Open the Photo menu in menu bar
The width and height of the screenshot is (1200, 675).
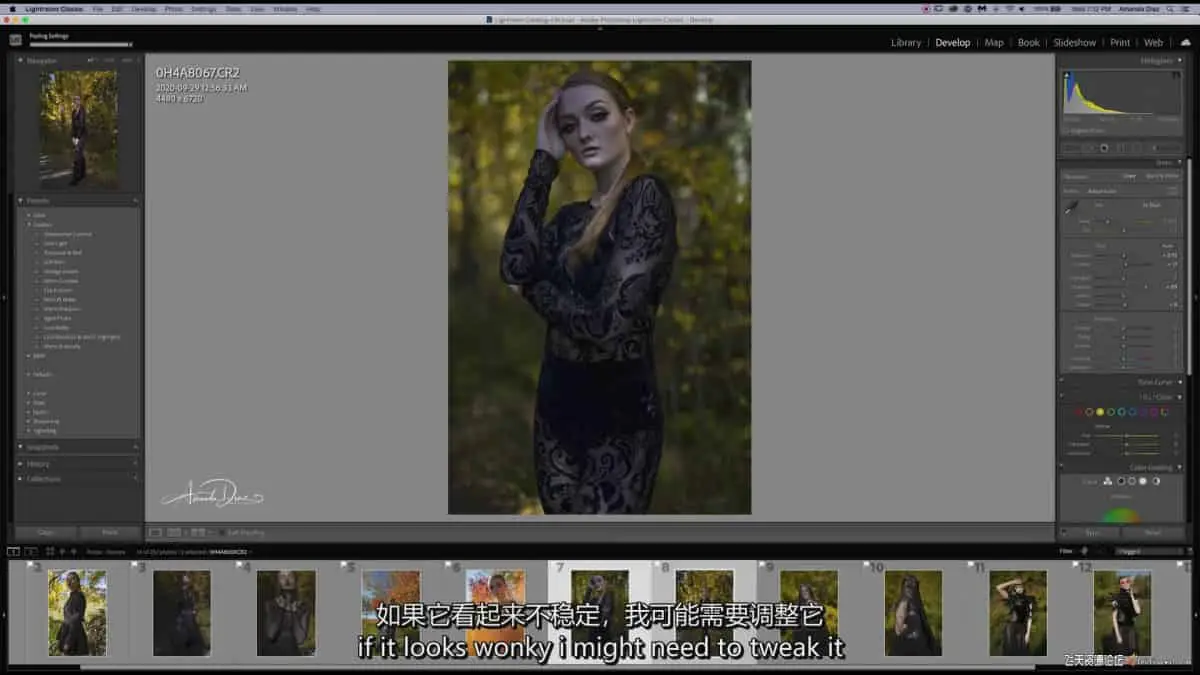click(x=174, y=8)
